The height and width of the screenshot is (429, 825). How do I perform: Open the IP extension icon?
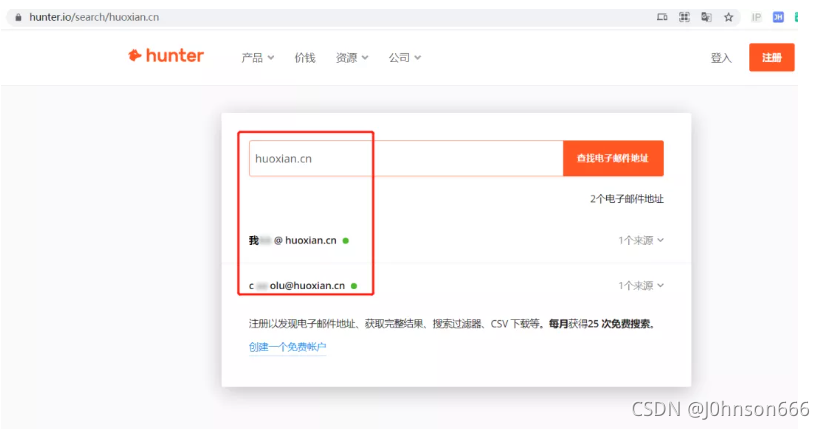coord(756,17)
